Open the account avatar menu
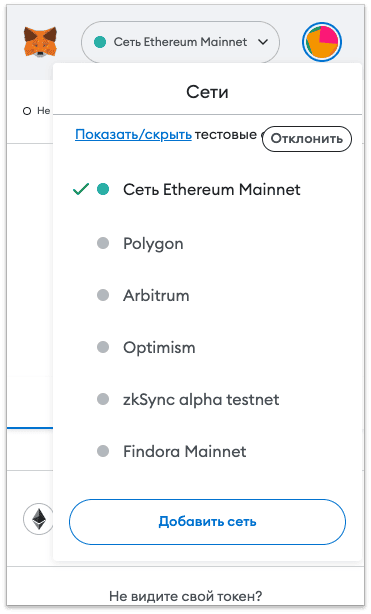This screenshot has width=371, height=614. (322, 42)
